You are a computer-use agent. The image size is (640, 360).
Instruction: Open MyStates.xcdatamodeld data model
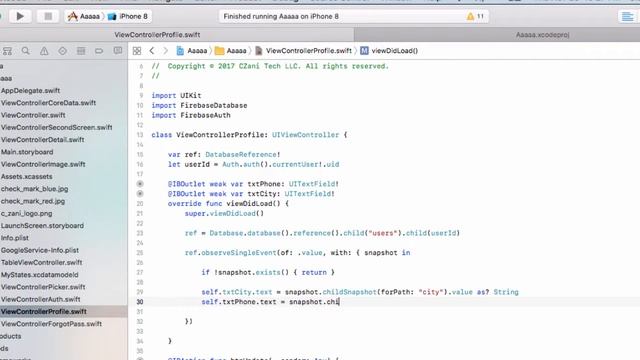coord(39,275)
